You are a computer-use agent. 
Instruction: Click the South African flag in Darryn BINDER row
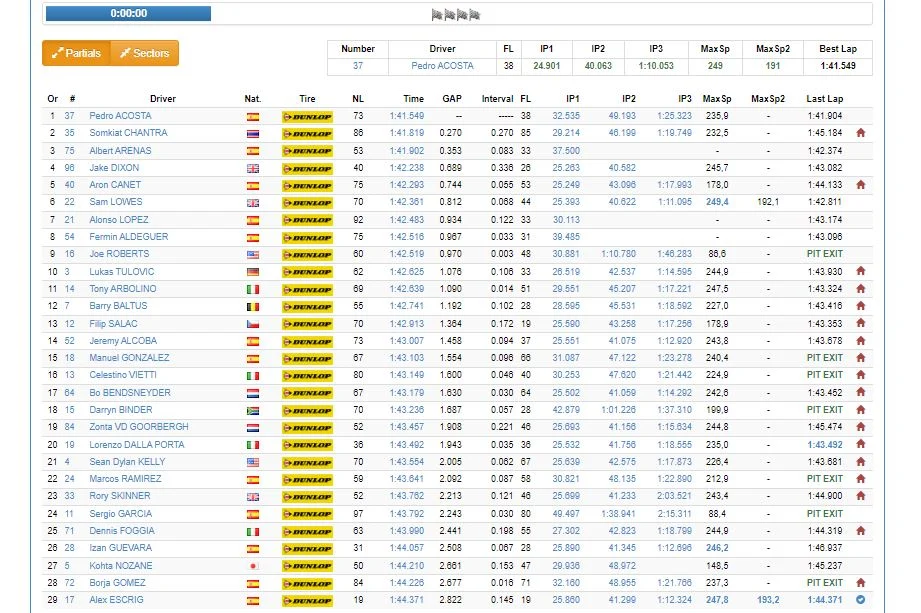click(x=253, y=410)
